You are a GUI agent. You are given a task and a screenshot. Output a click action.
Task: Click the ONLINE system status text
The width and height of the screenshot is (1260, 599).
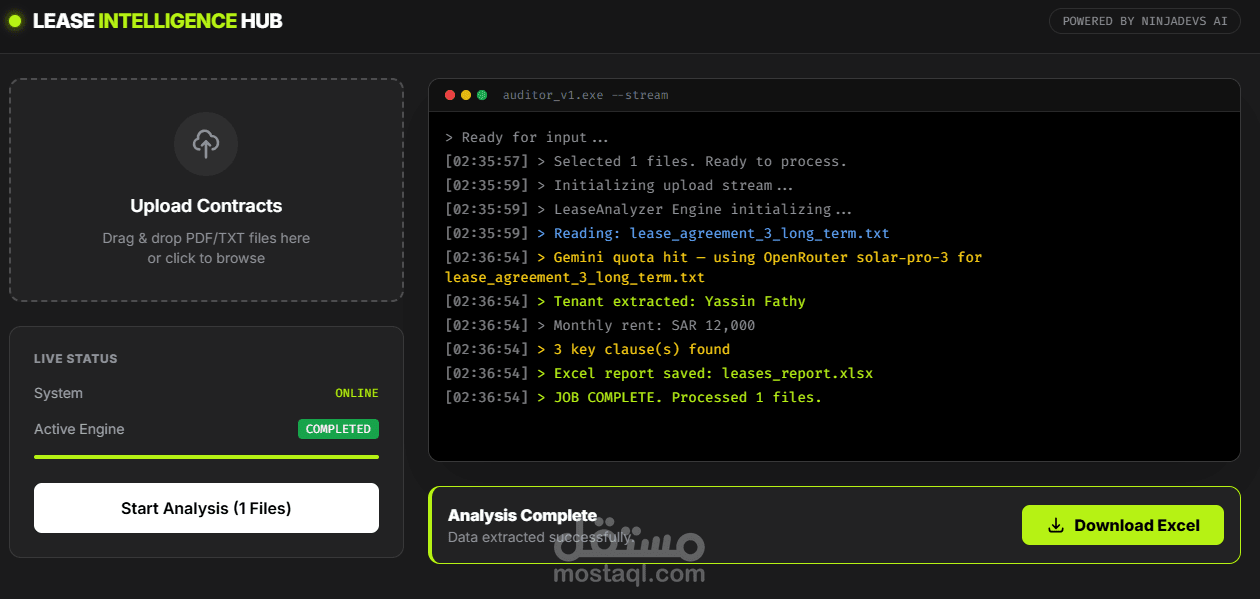click(x=357, y=393)
